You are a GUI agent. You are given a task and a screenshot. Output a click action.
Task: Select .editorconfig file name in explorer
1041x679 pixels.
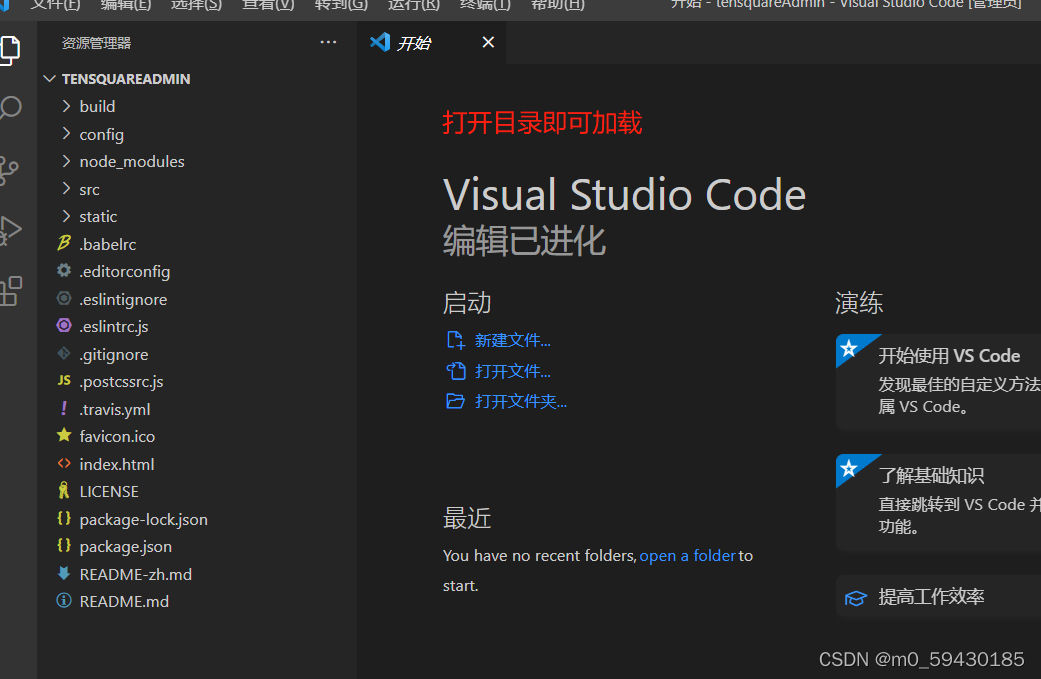pyautogui.click(x=125, y=271)
